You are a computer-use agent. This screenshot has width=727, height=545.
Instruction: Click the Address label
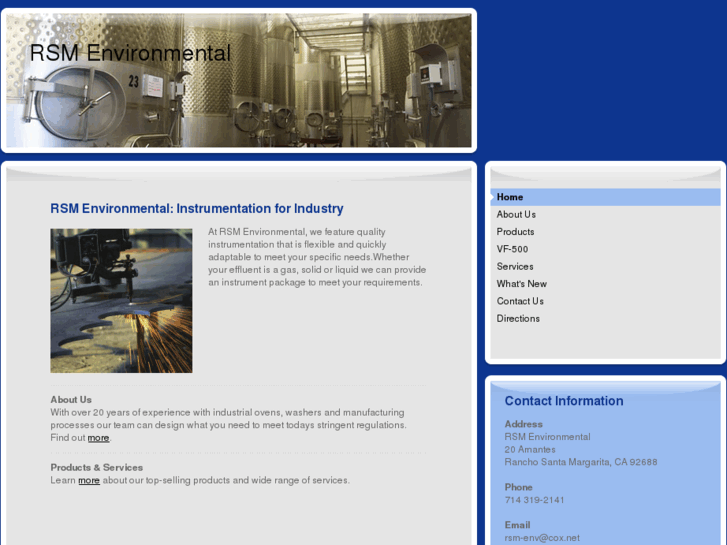[523, 424]
